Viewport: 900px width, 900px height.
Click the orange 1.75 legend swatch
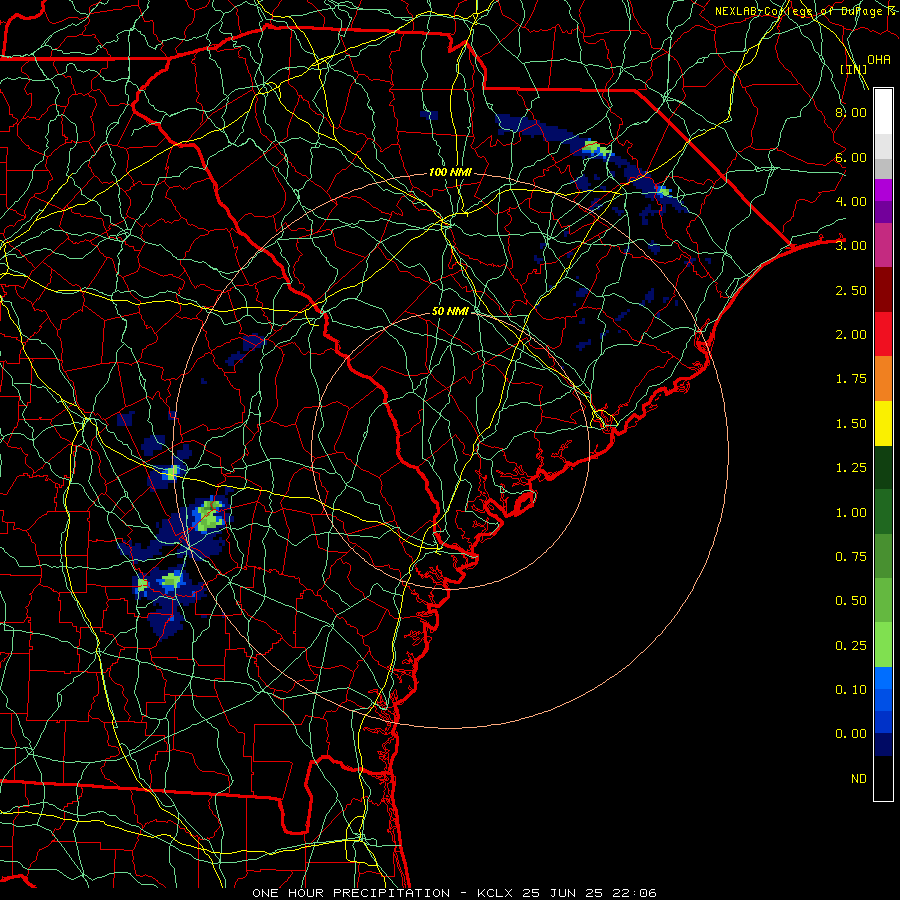point(883,379)
